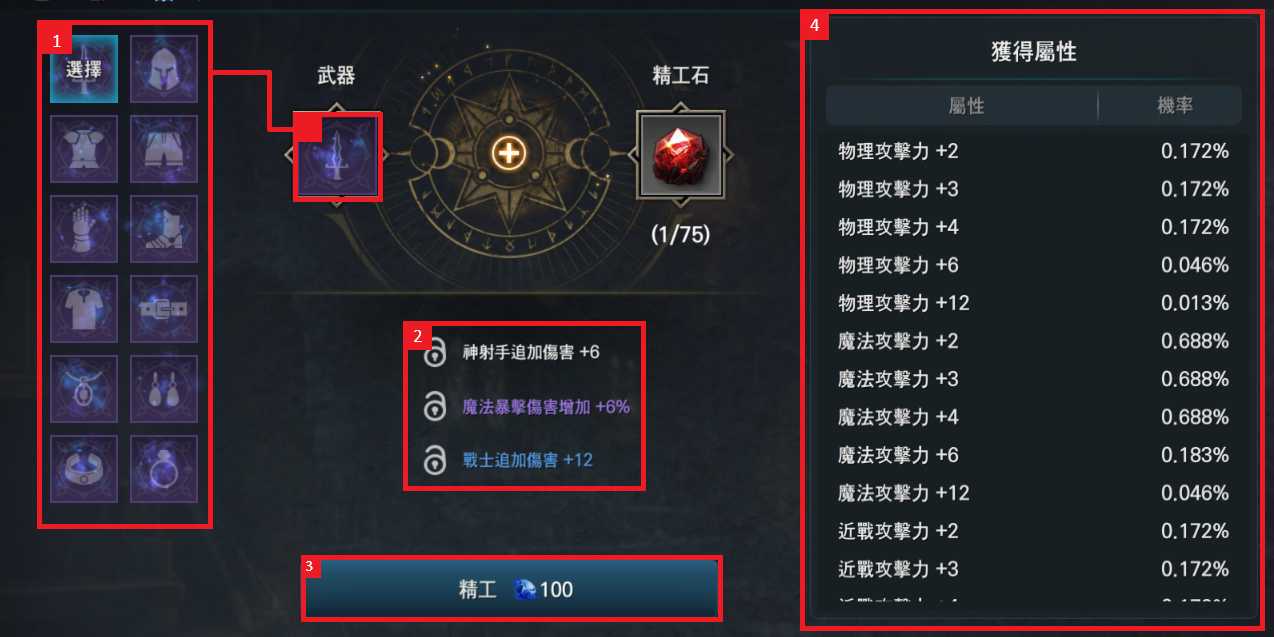Toggle lock on 戰士追加傷害 +12
Screen dimensions: 1274x637
click(435, 460)
